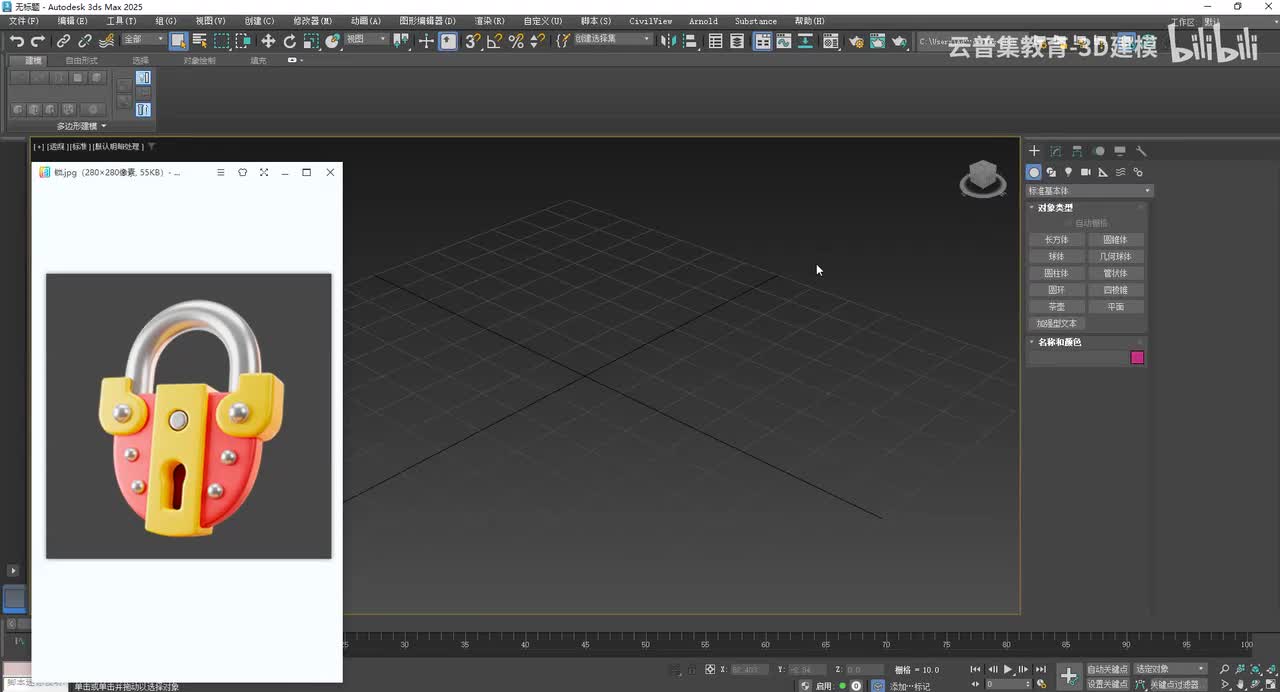Open the 标准基本体 primitive type dropdown
Image resolution: width=1280 pixels, height=692 pixels.
(x=1089, y=191)
